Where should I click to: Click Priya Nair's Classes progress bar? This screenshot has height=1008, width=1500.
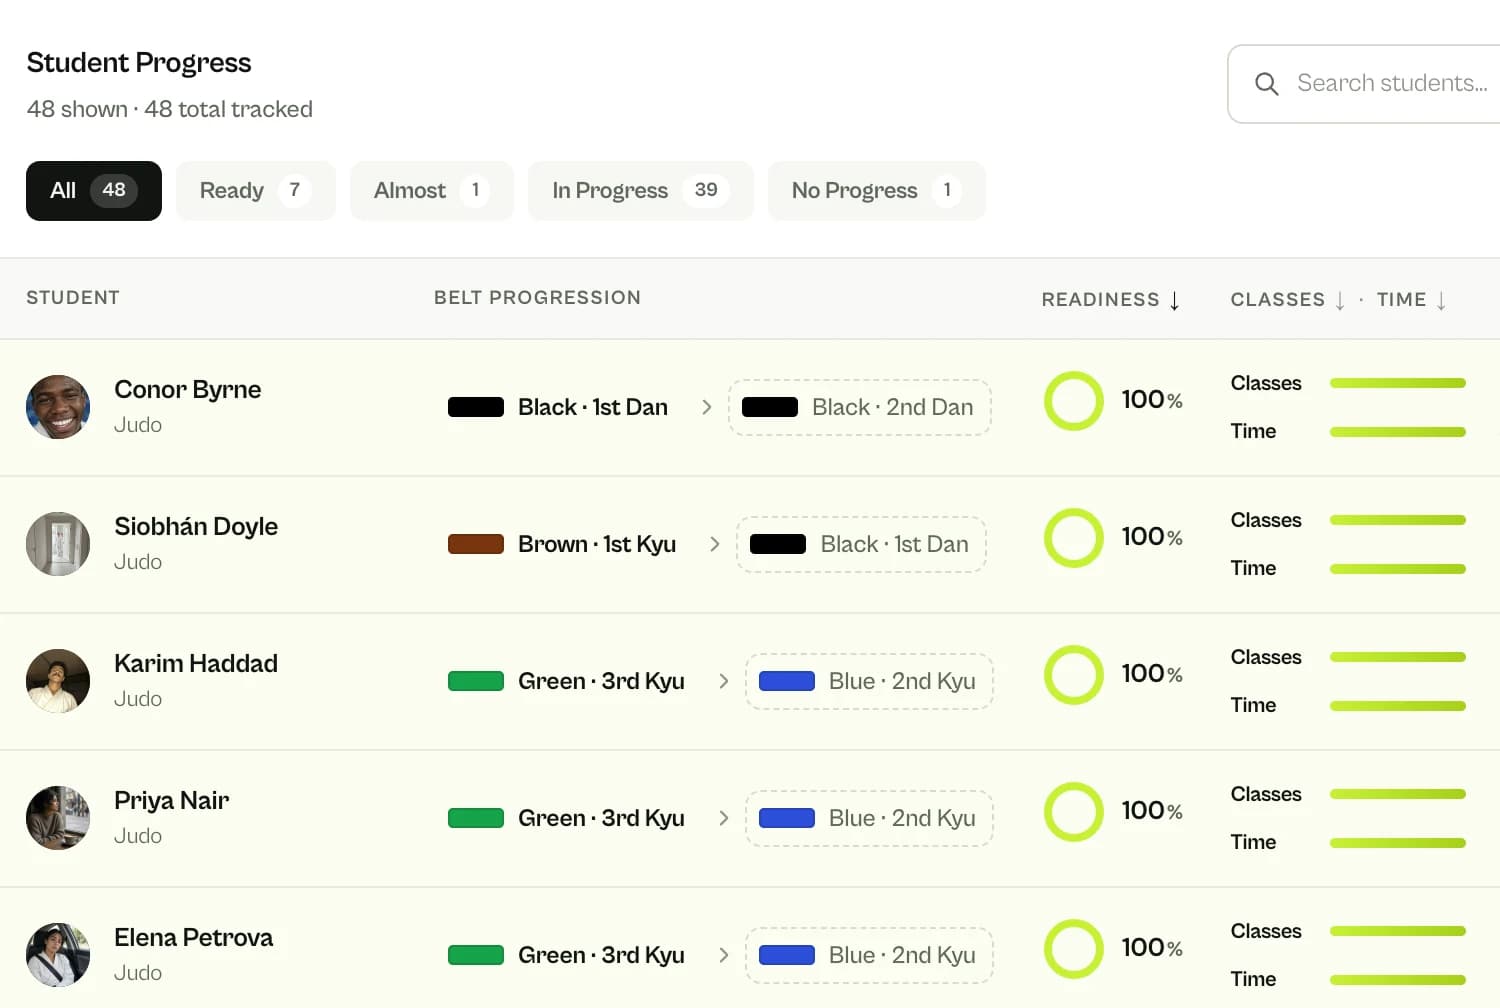point(1398,794)
